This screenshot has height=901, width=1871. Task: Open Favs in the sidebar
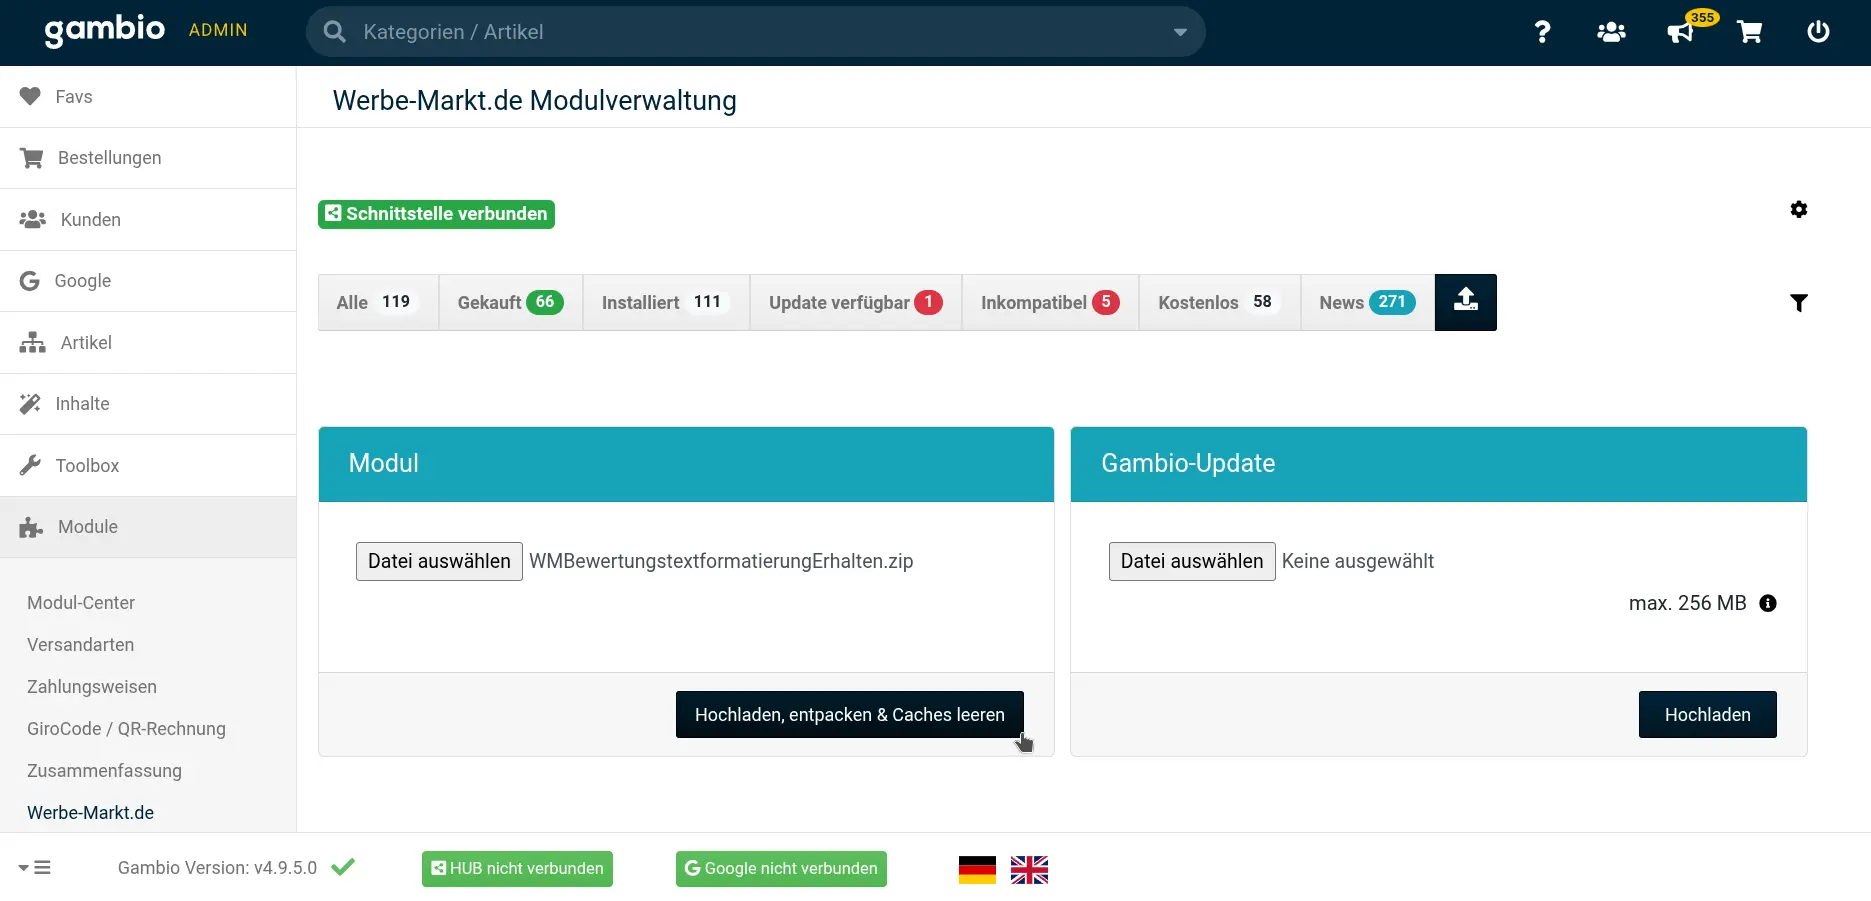tap(148, 97)
